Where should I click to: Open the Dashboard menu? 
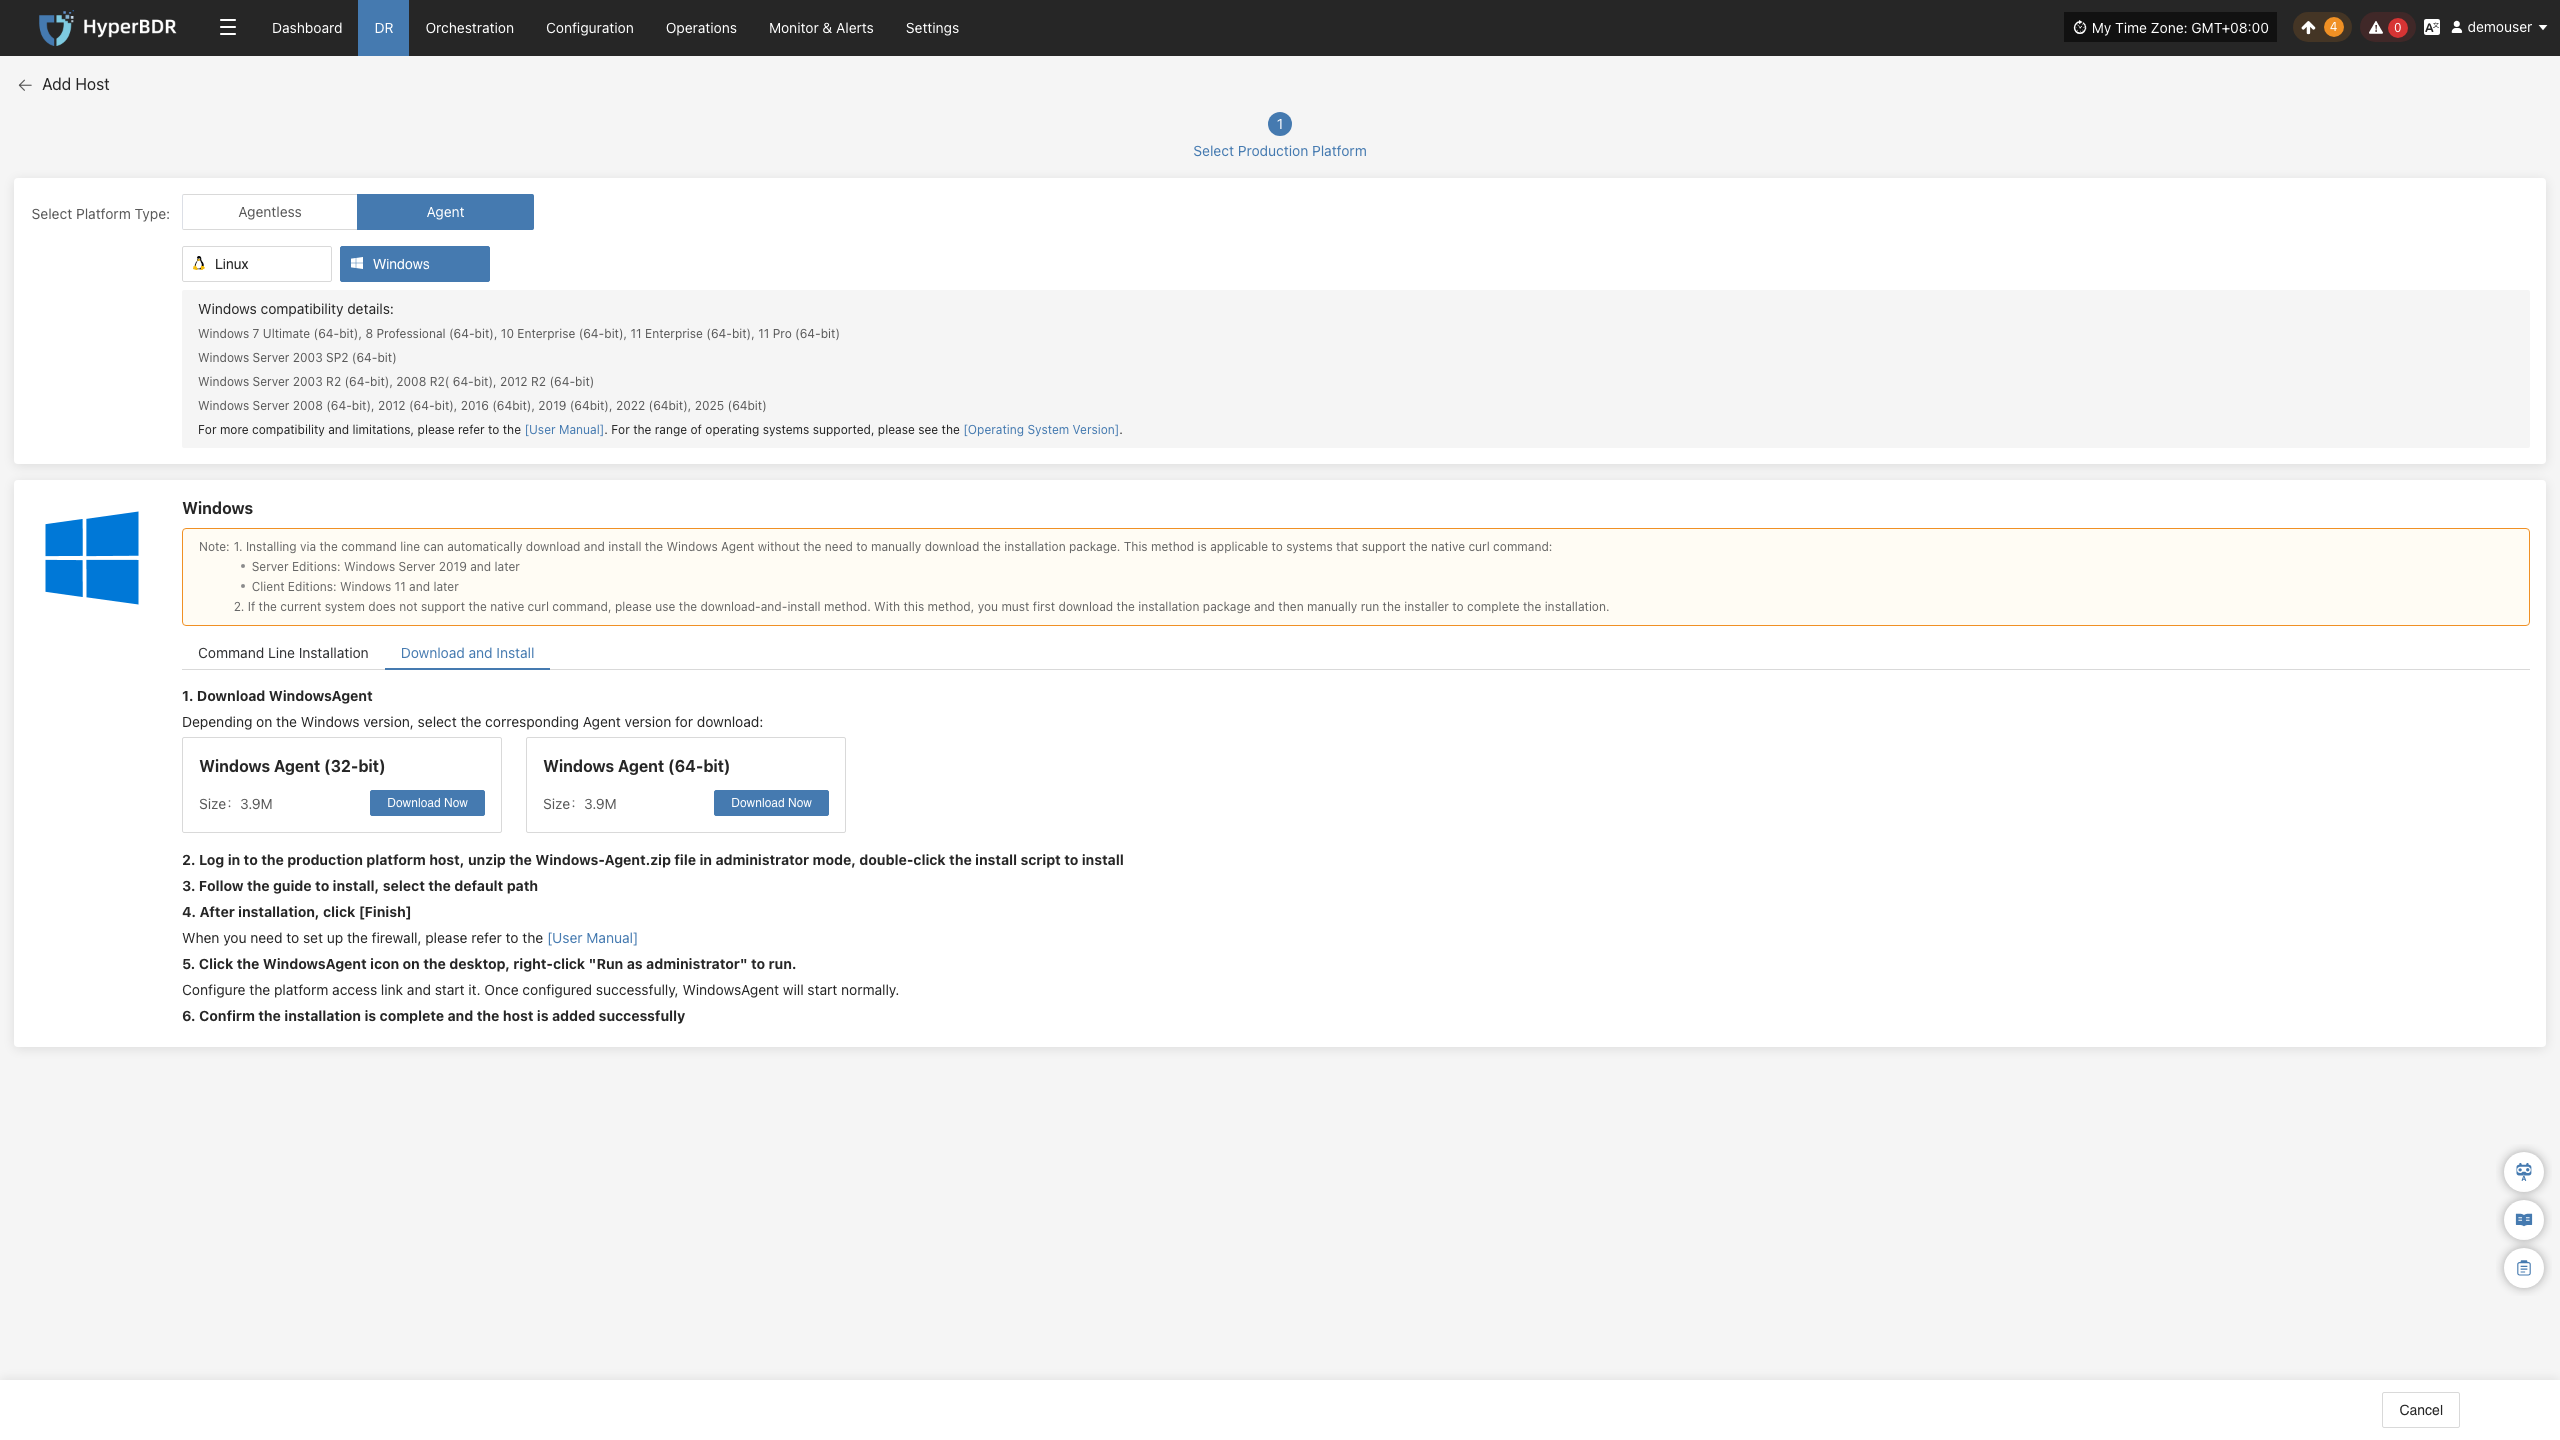[x=307, y=28]
